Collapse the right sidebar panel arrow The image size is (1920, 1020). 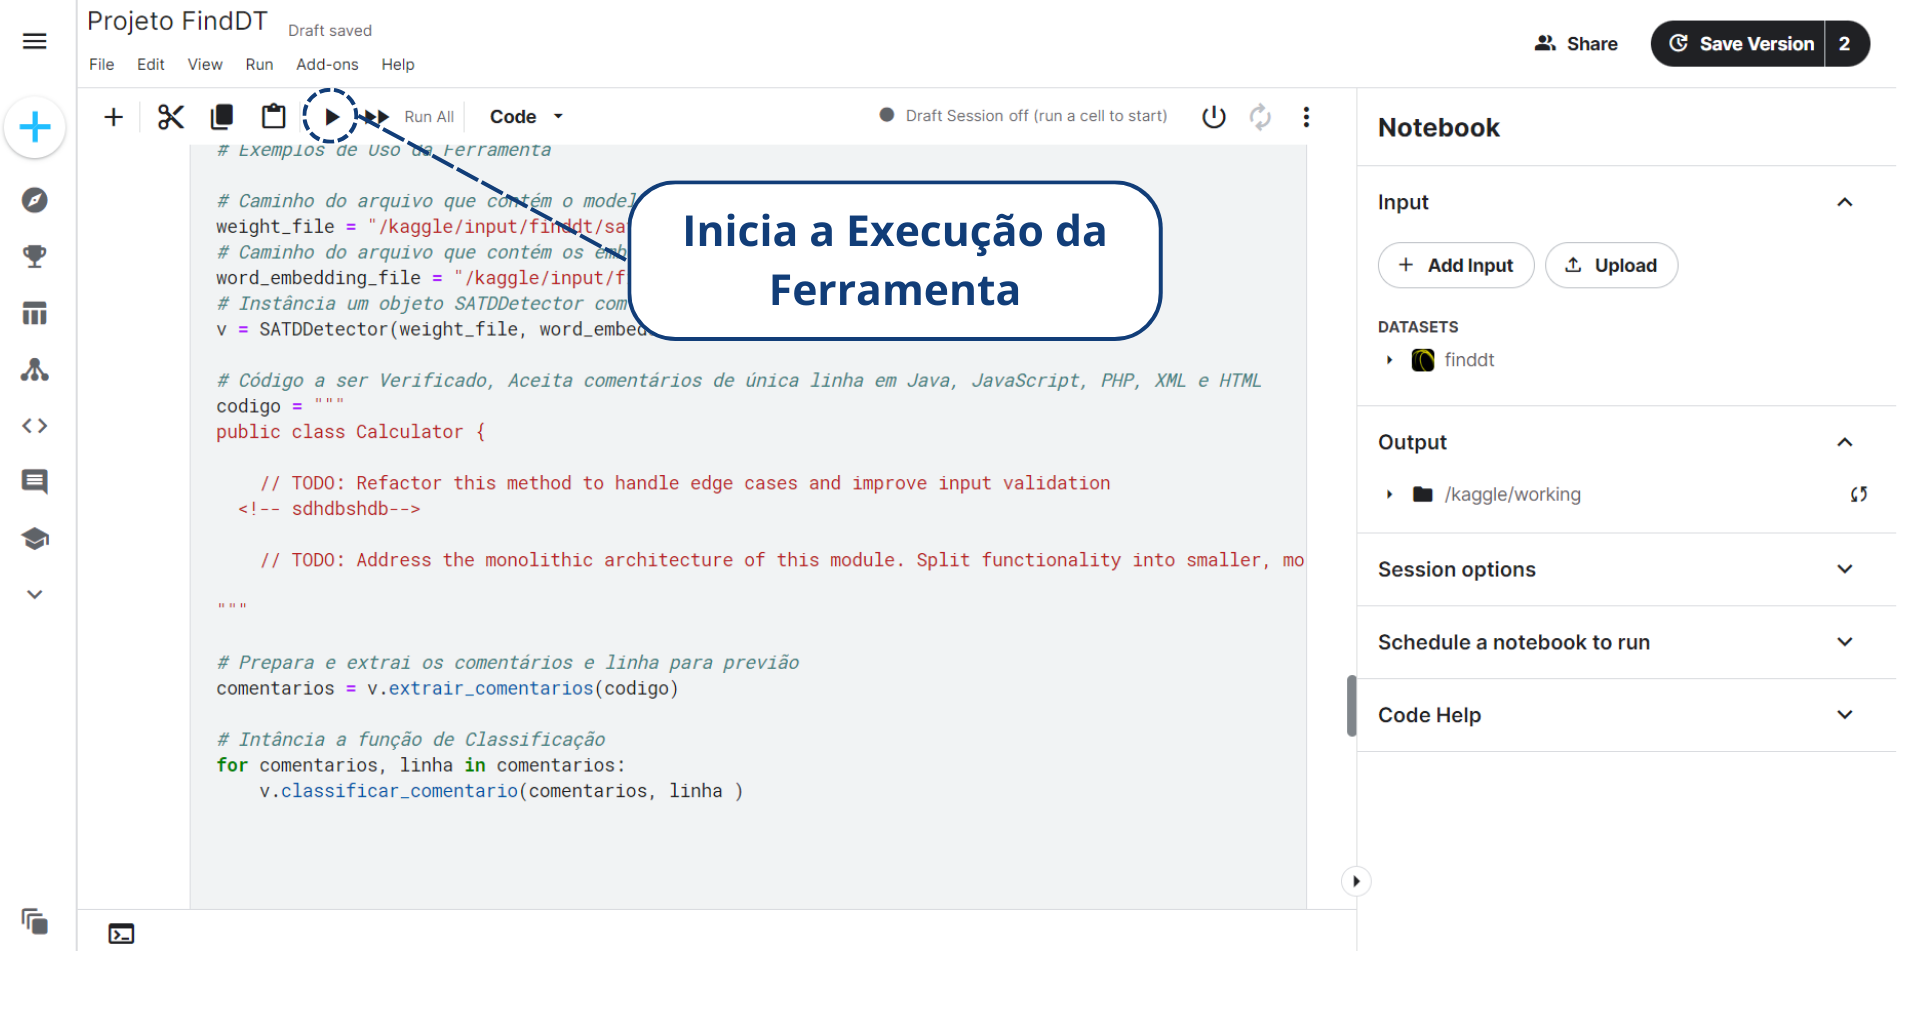[x=1356, y=881]
